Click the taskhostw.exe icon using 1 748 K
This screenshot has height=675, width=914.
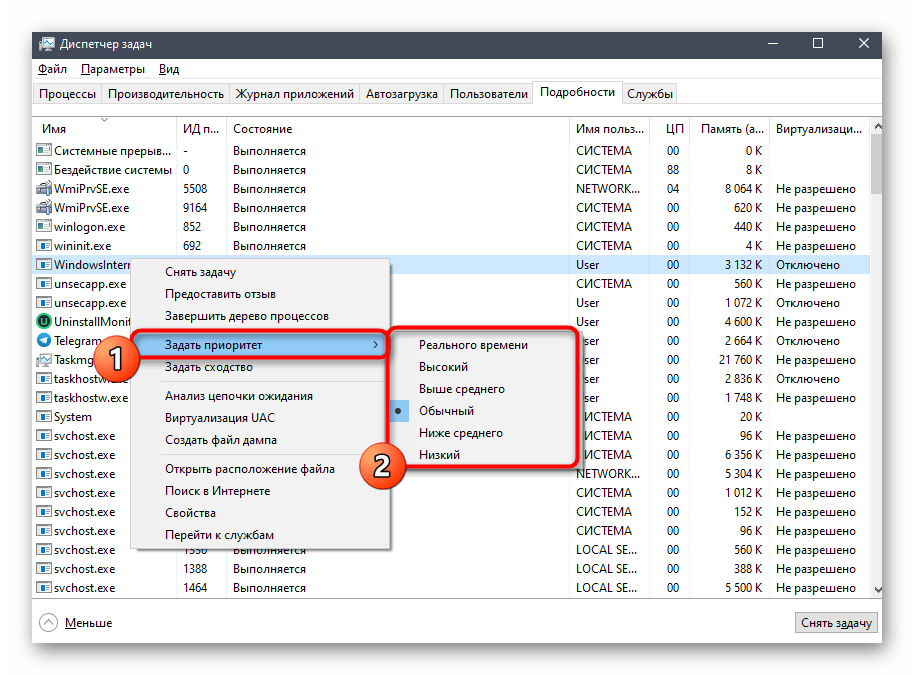(x=44, y=398)
